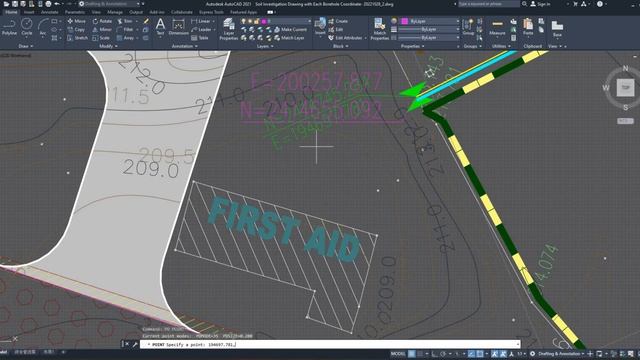
Task: Open the Annotate ribbon tab
Action: point(49,12)
